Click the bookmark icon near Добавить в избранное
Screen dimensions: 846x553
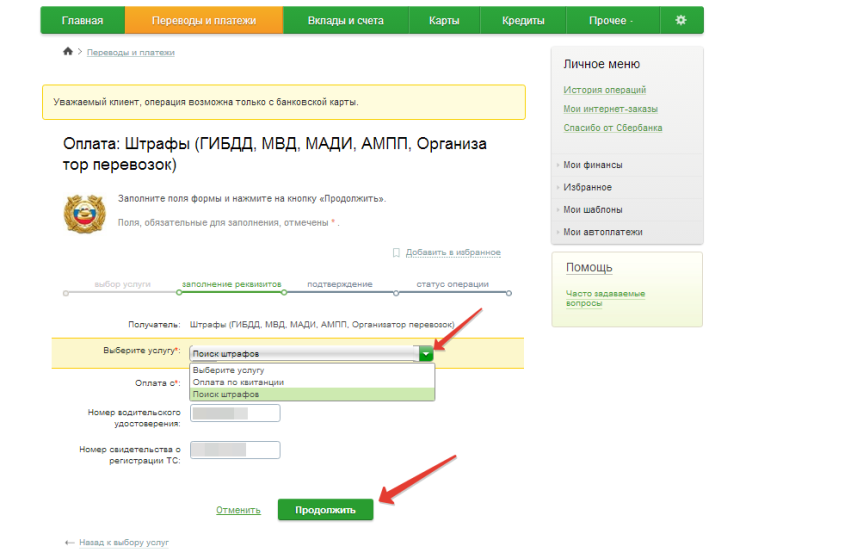396,252
